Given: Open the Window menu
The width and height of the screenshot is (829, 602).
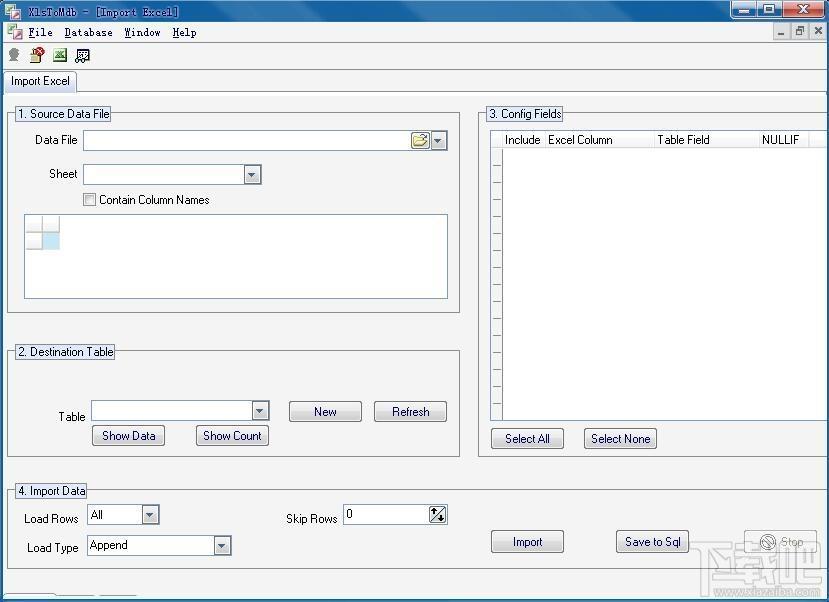Looking at the screenshot, I should 142,33.
